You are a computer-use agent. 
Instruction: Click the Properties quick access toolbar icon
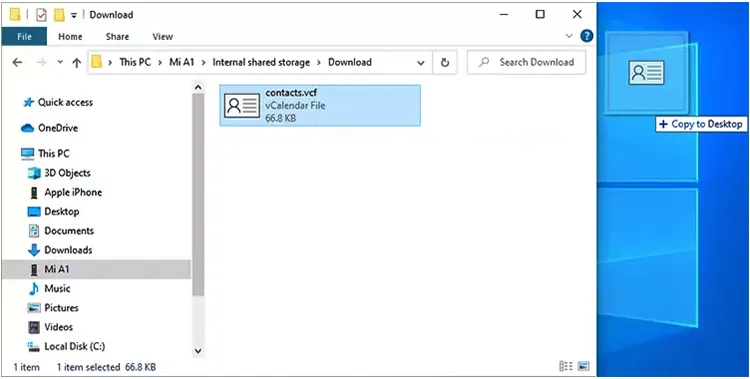pyautogui.click(x=42, y=15)
